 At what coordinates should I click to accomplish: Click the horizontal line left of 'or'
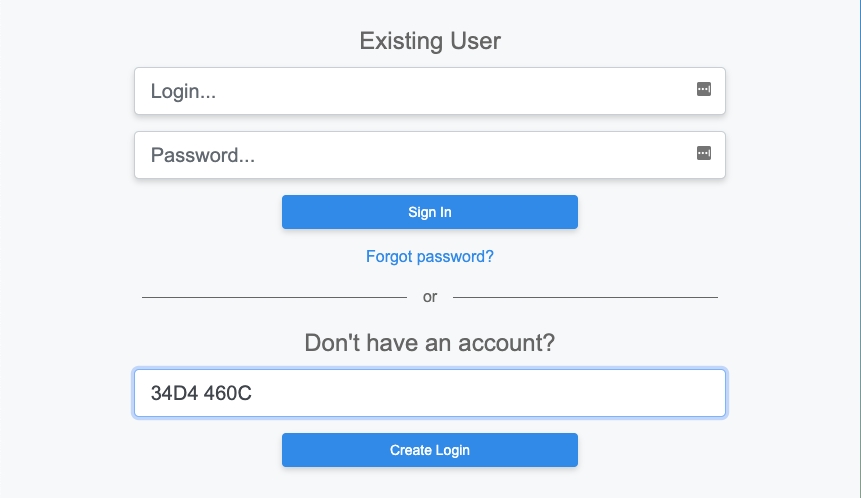pos(275,297)
